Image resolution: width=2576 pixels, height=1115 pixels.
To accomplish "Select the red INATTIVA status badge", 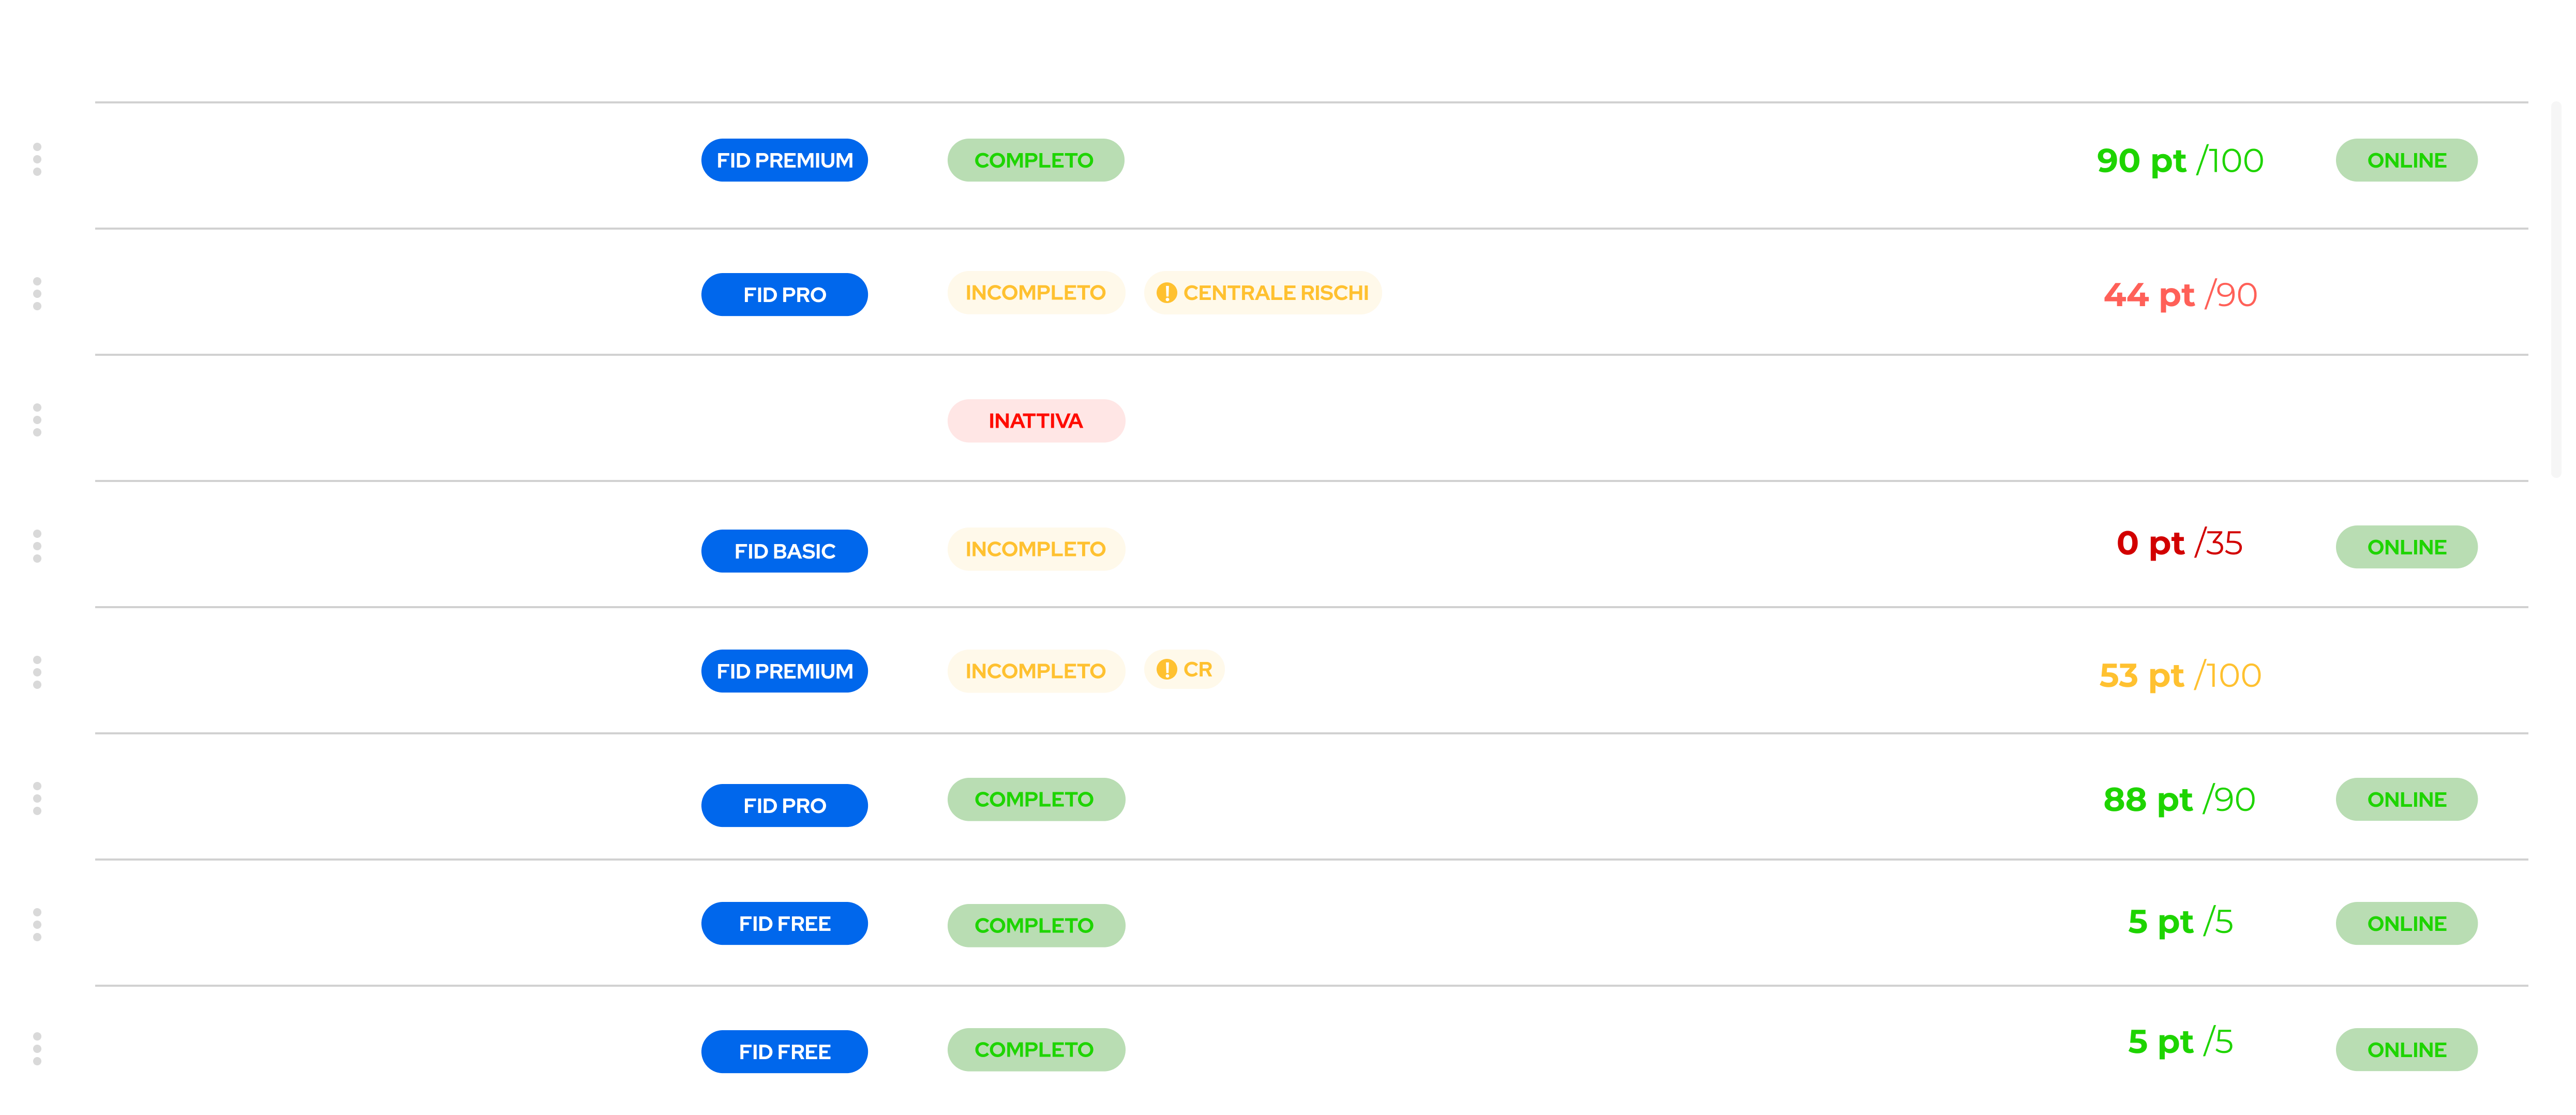I will pyautogui.click(x=1036, y=421).
